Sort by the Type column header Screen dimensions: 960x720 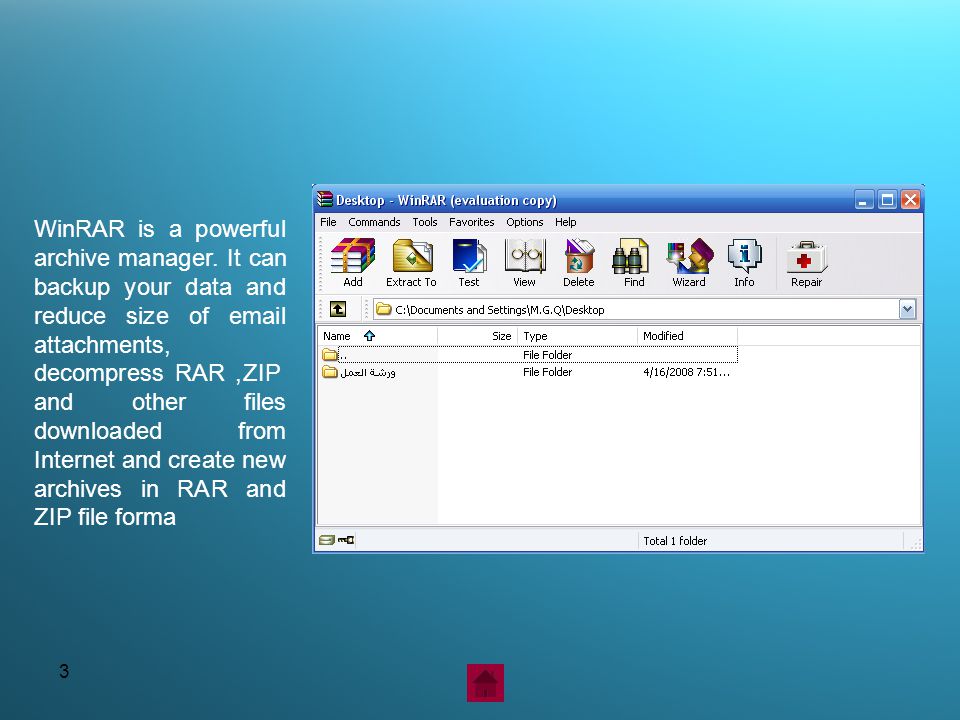[577, 336]
